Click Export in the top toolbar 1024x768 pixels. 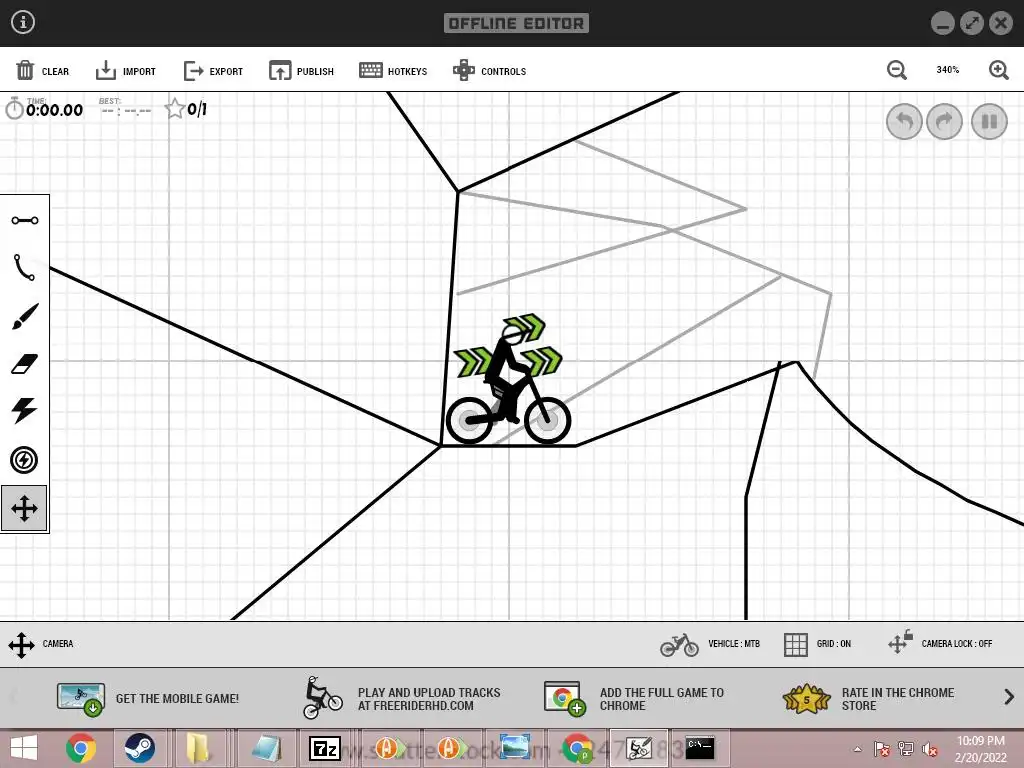click(213, 71)
